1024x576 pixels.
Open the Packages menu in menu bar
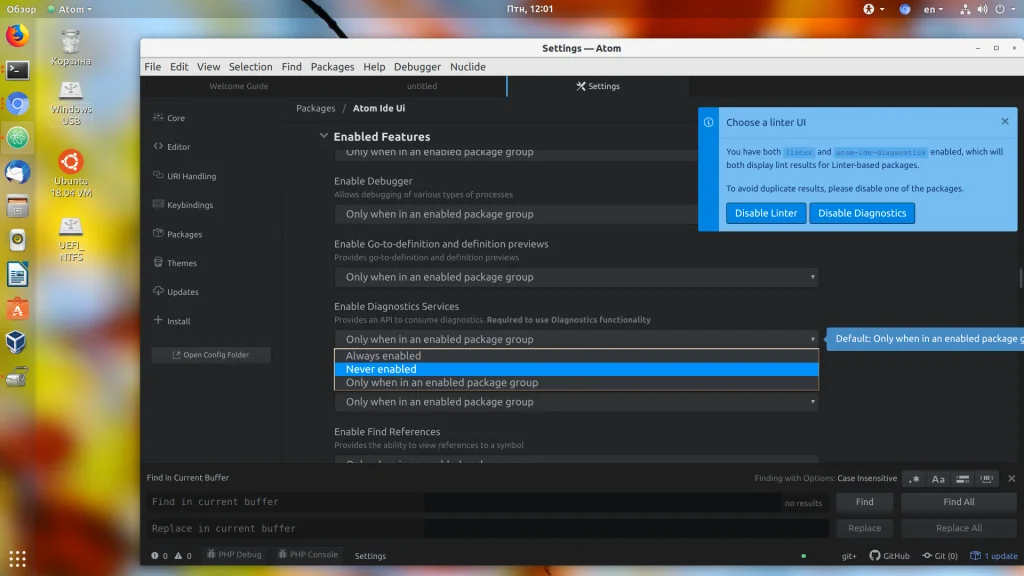332,67
